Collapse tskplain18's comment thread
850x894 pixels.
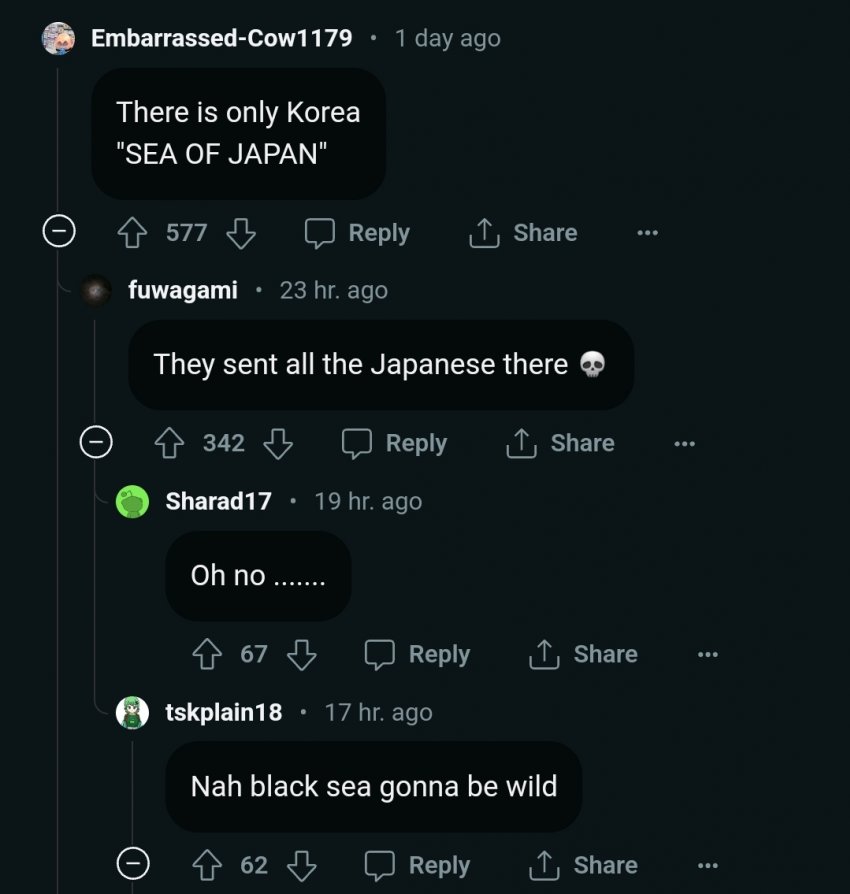tap(133, 863)
